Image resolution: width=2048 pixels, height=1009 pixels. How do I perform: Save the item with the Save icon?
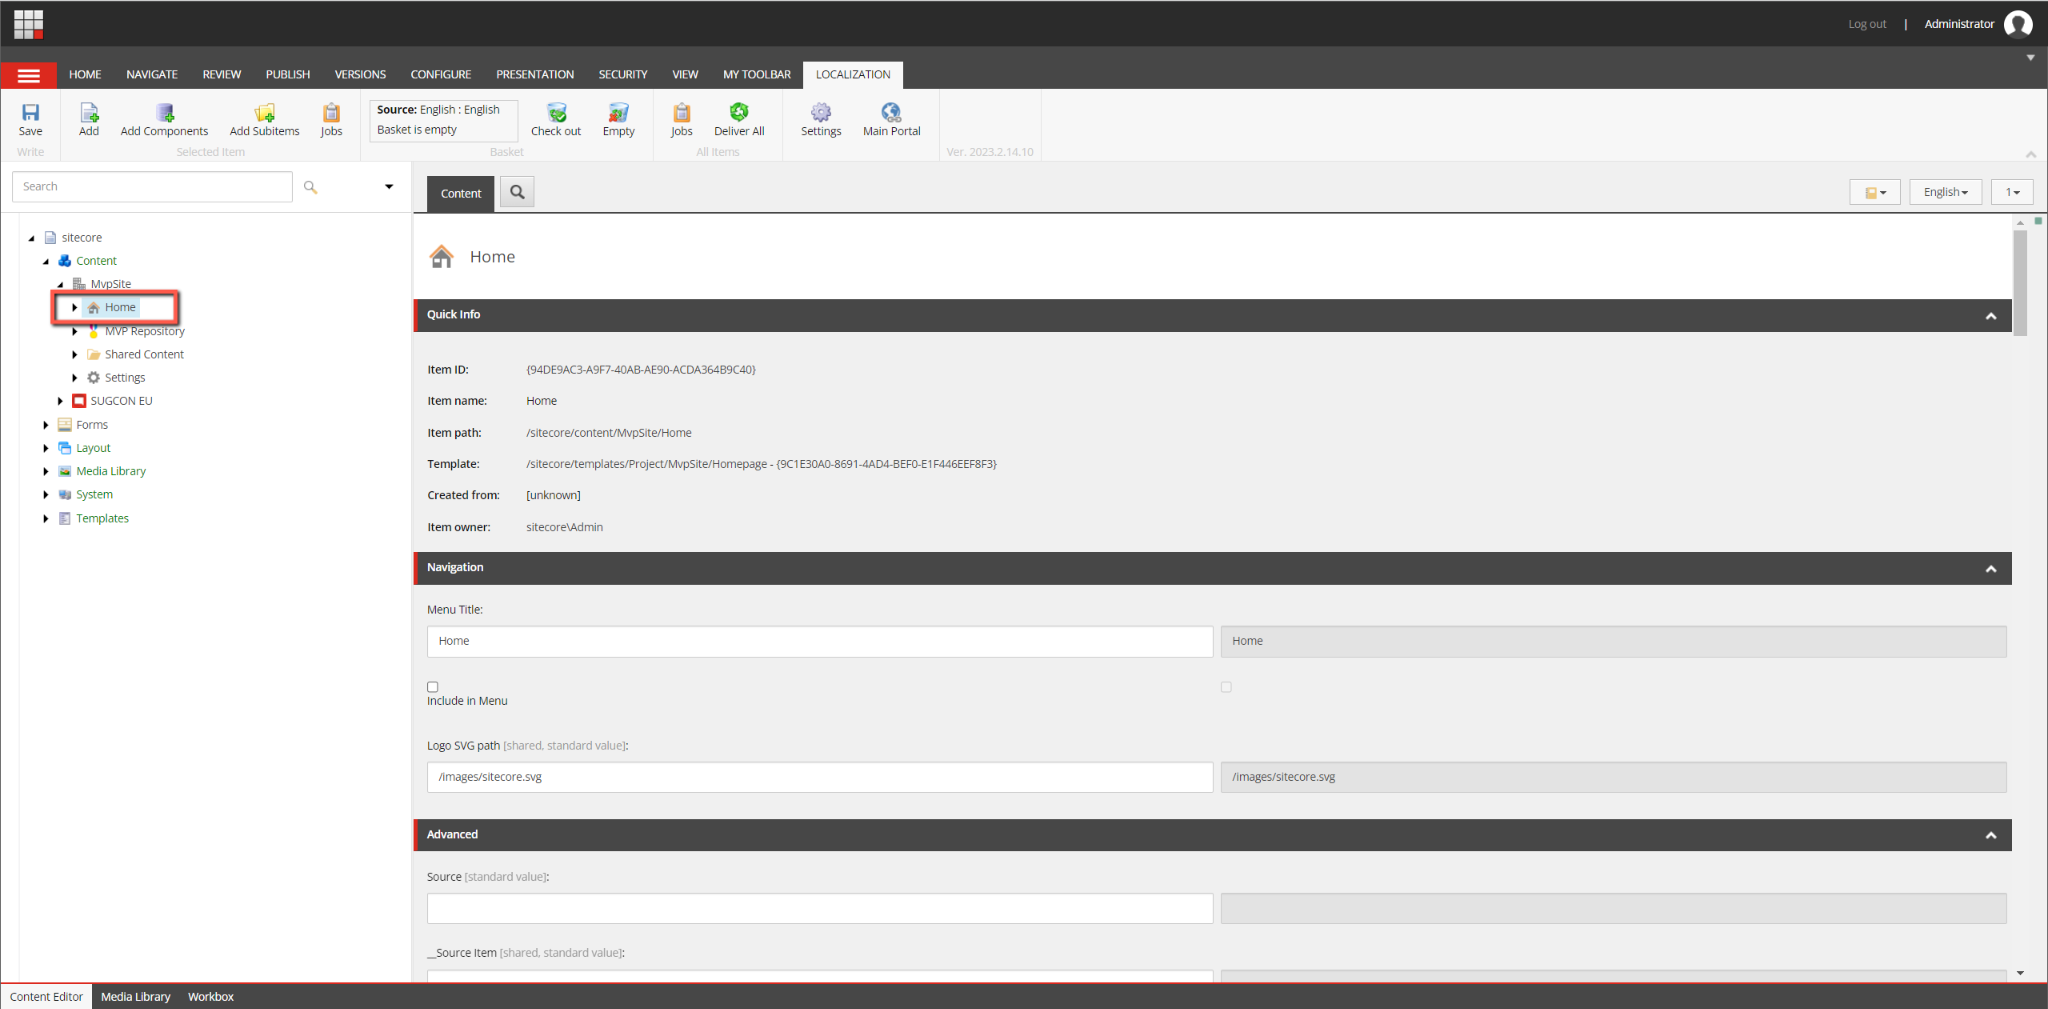pyautogui.click(x=31, y=120)
